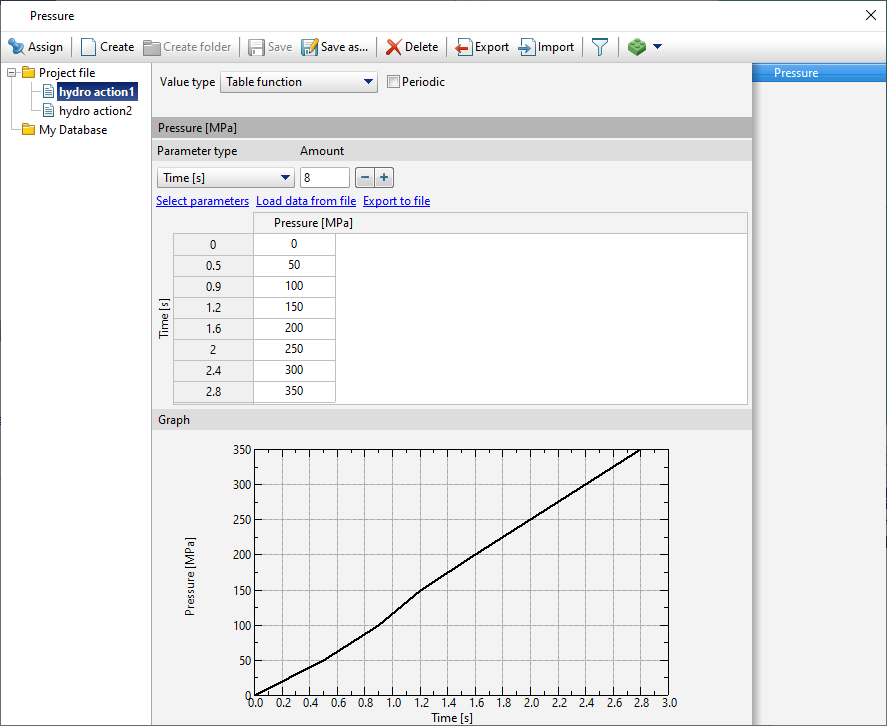Increase amount with the plus button

384,177
